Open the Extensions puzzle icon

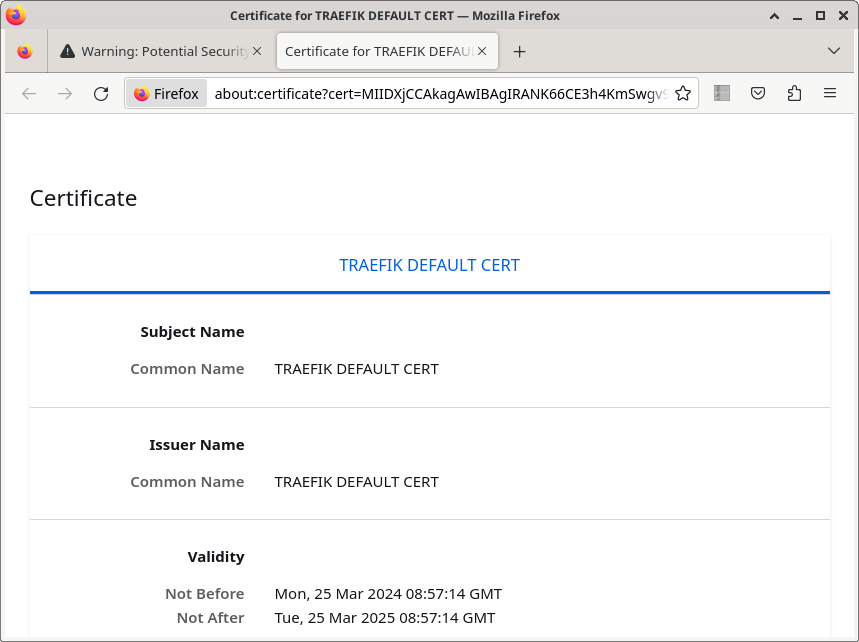[794, 93]
